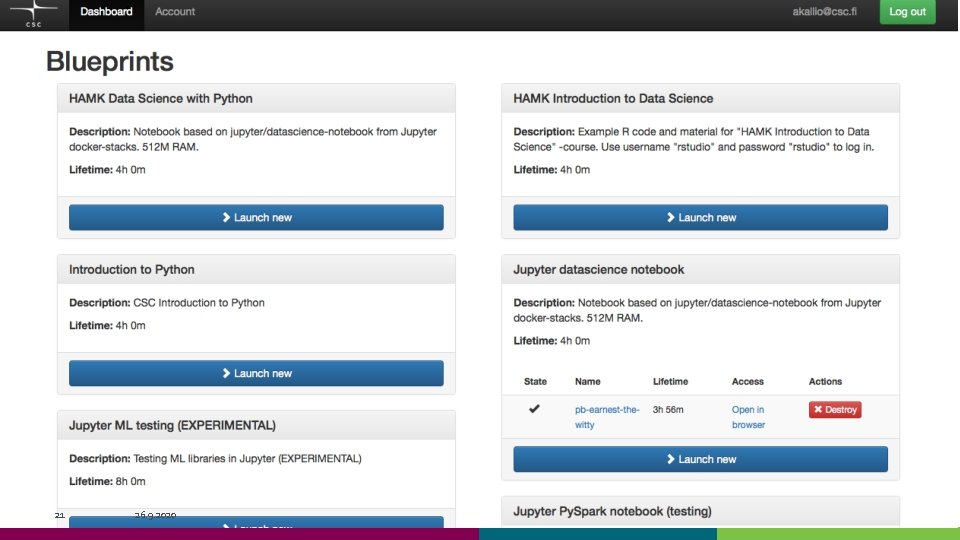Click the 3h 56m lifetime value
Screen dimensions: 960x540
coord(667,410)
